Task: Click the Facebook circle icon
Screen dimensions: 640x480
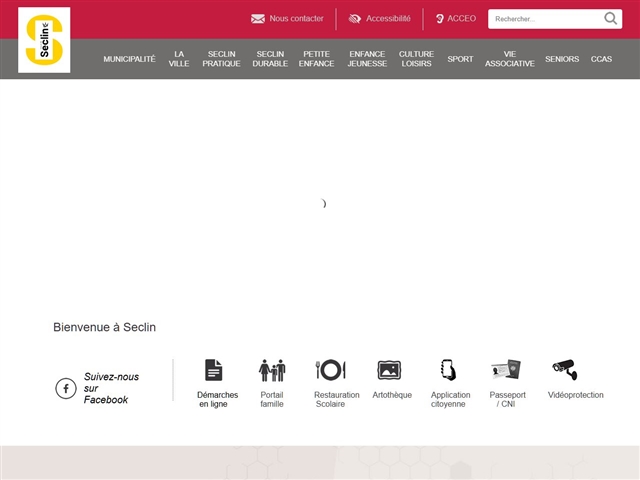Action: pyautogui.click(x=66, y=388)
